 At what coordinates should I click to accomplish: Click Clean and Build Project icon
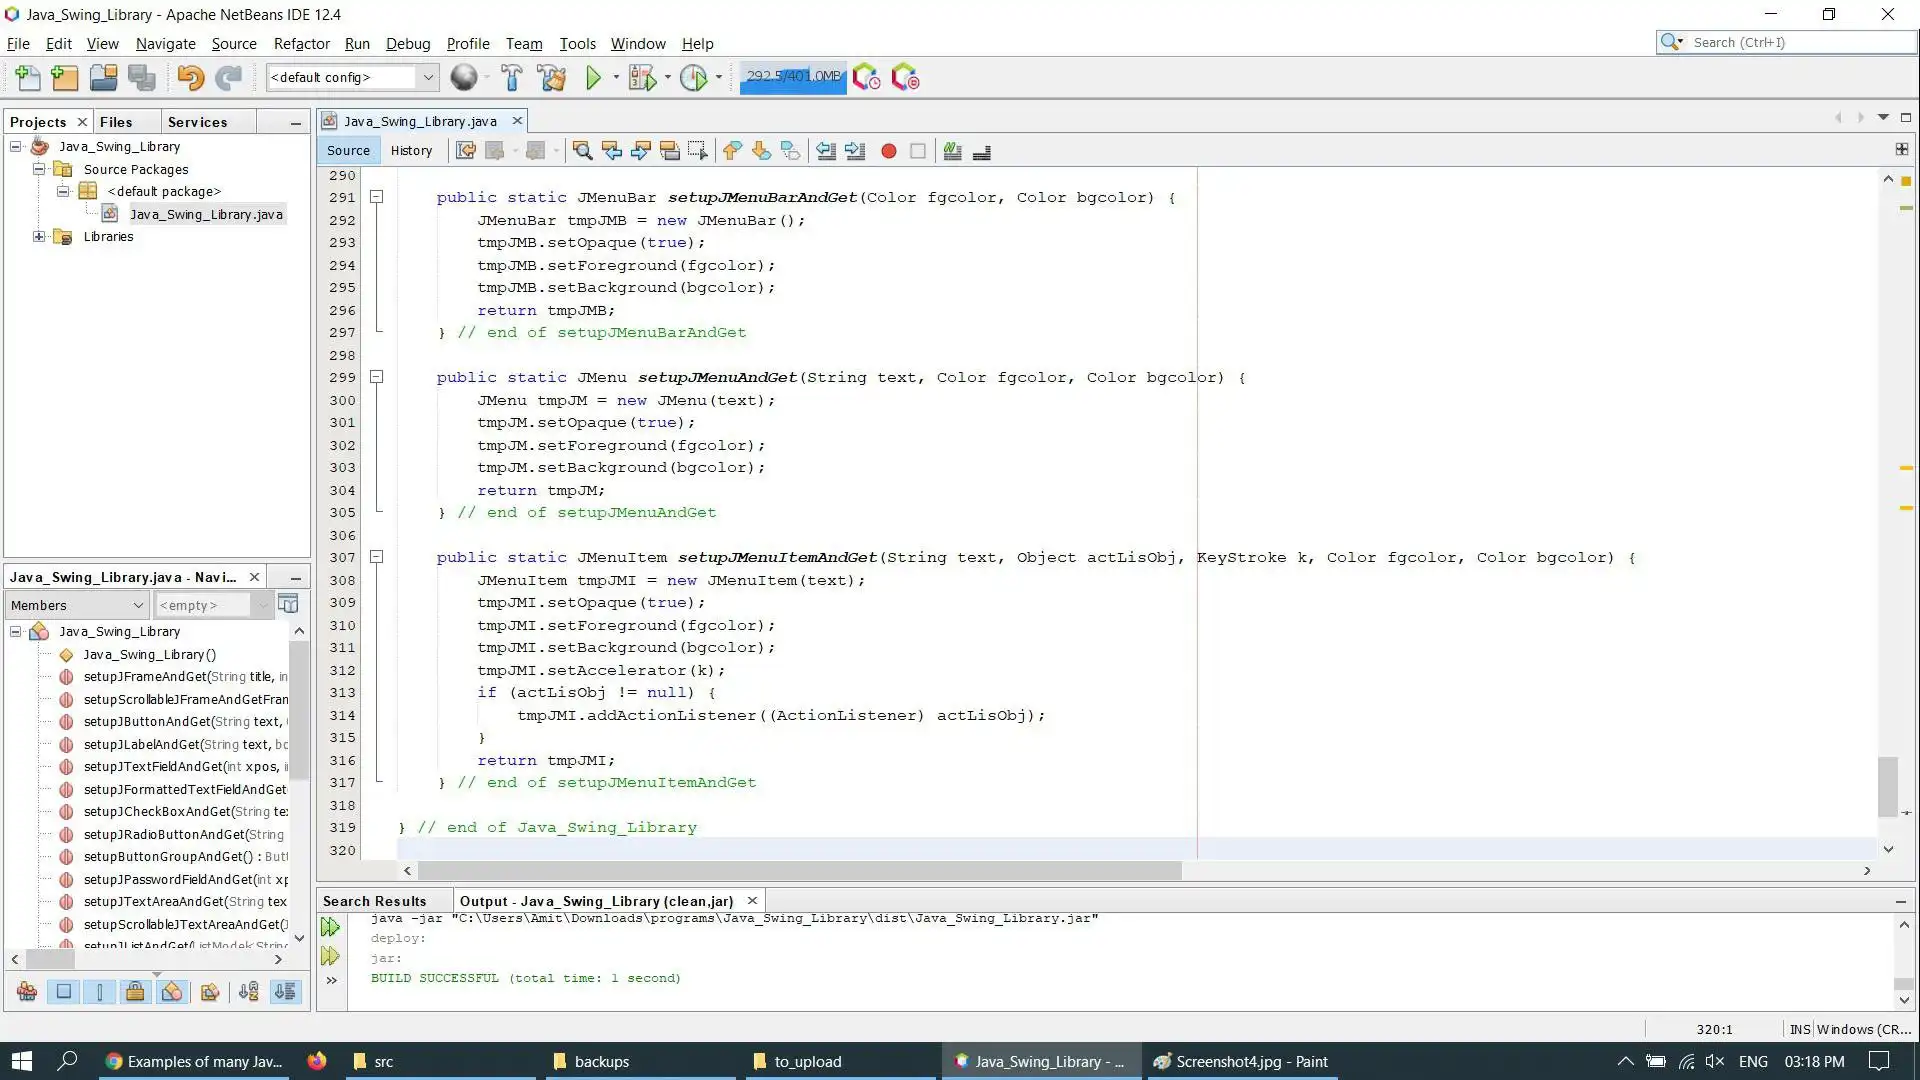tap(551, 77)
